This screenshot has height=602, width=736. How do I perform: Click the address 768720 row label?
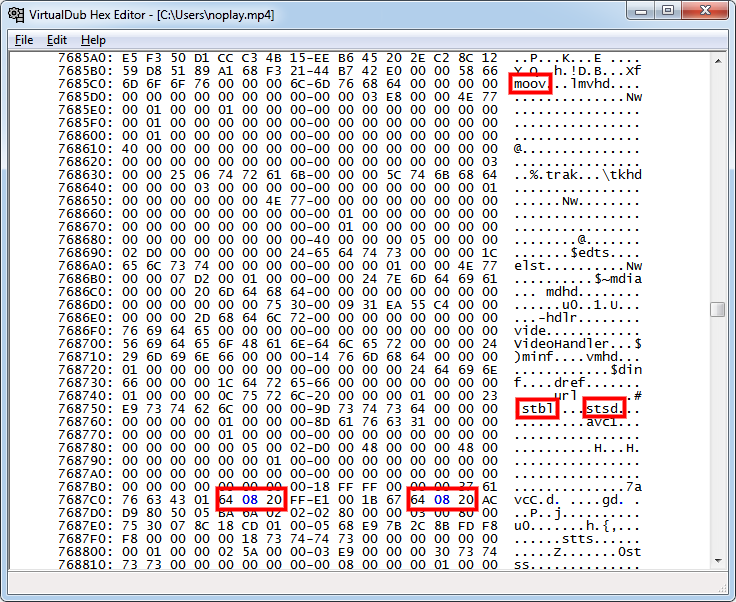(x=85, y=370)
